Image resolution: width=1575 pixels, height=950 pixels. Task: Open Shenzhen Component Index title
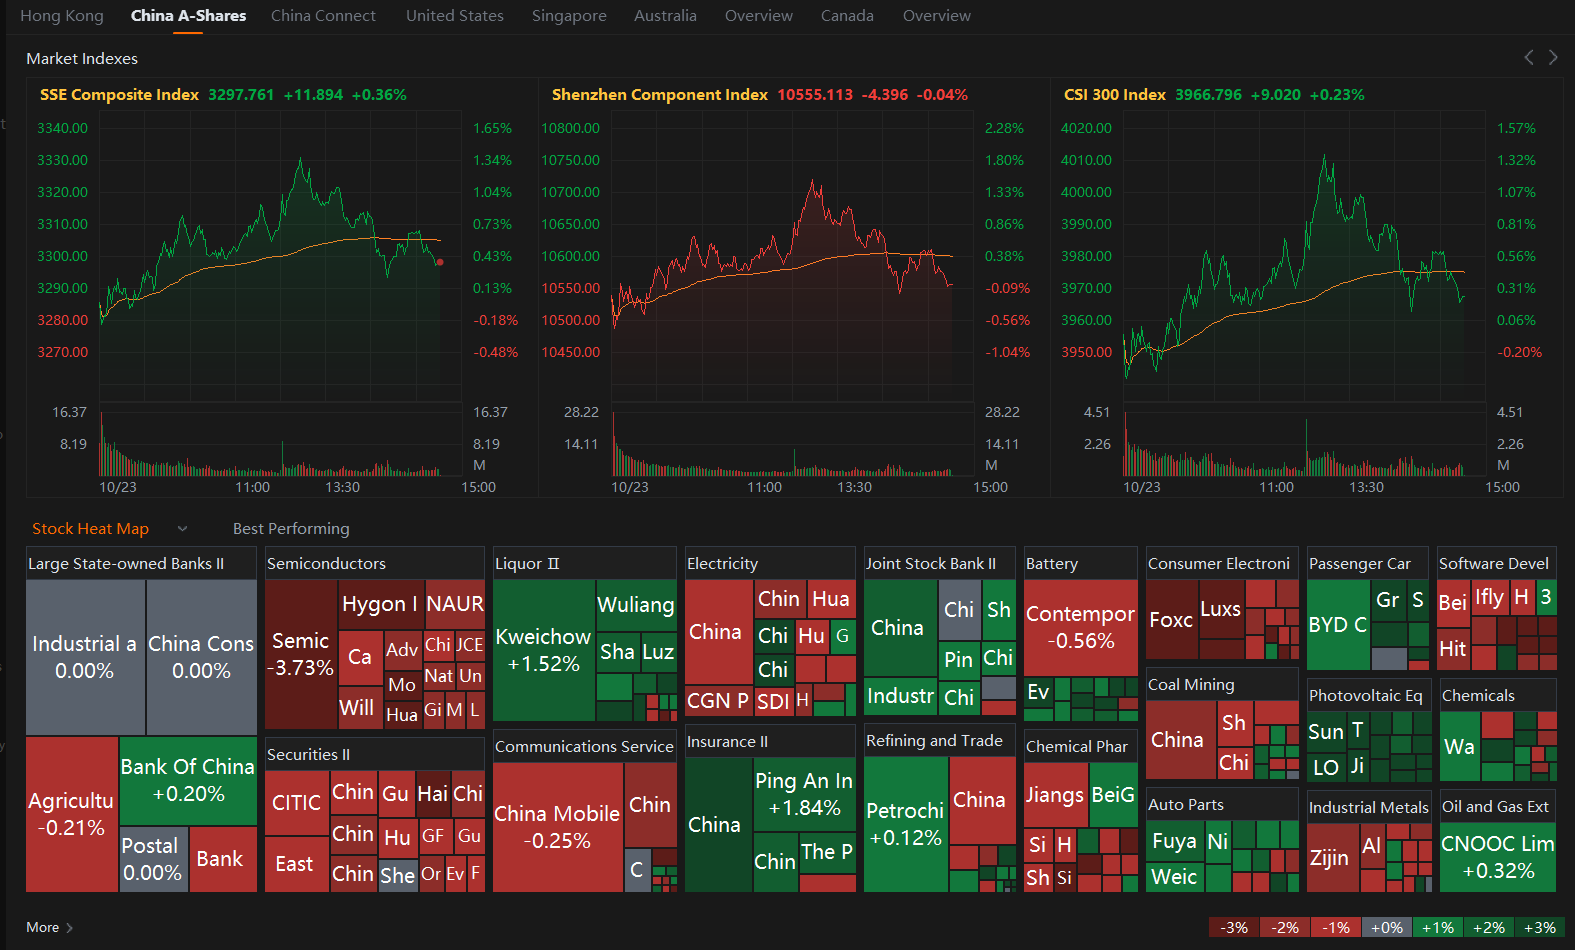click(x=660, y=95)
